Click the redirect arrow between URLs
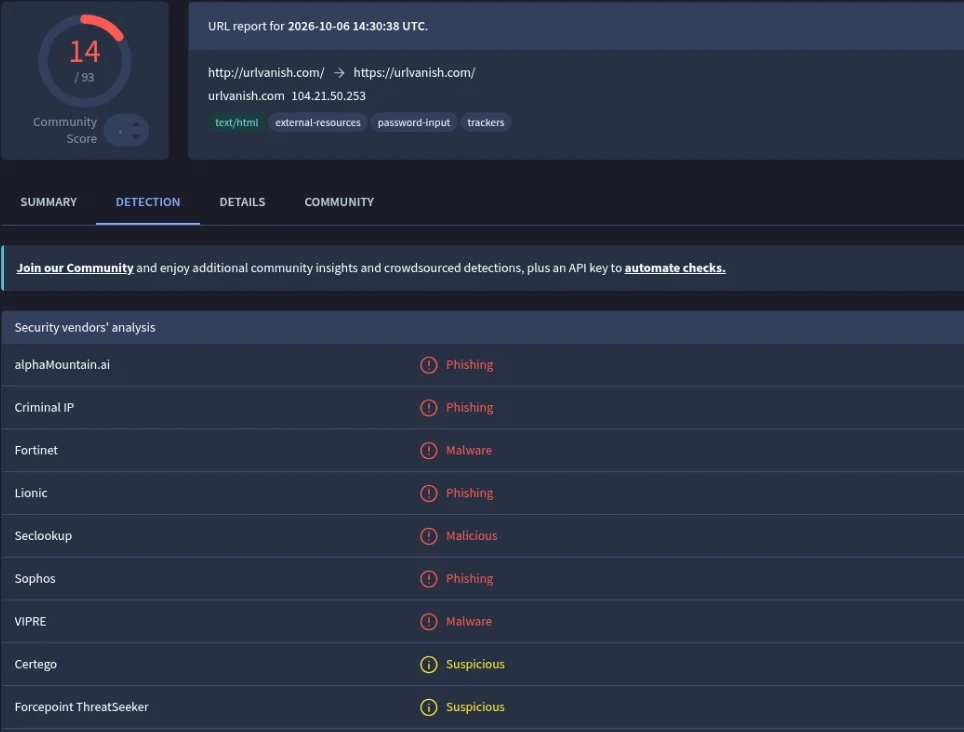 (x=339, y=73)
